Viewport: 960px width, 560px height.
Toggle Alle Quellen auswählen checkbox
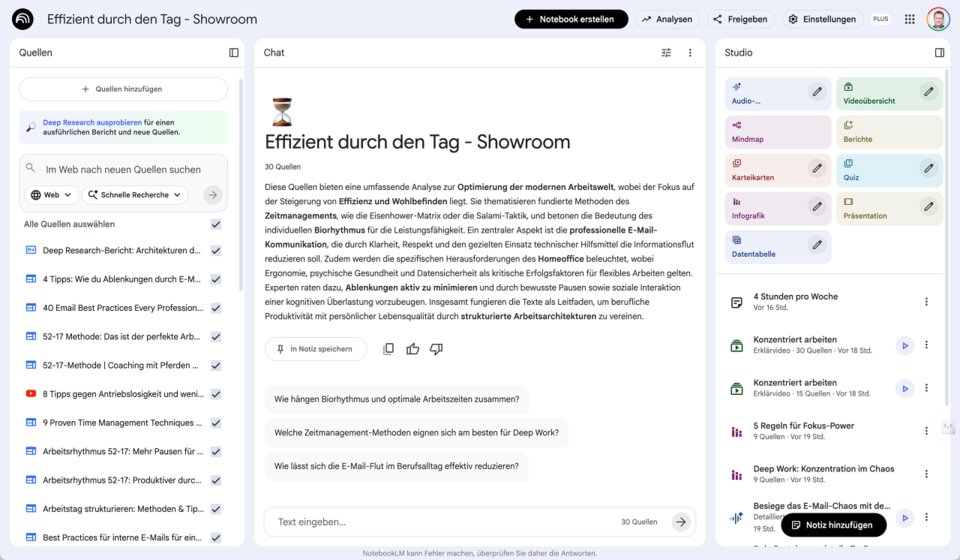[216, 225]
